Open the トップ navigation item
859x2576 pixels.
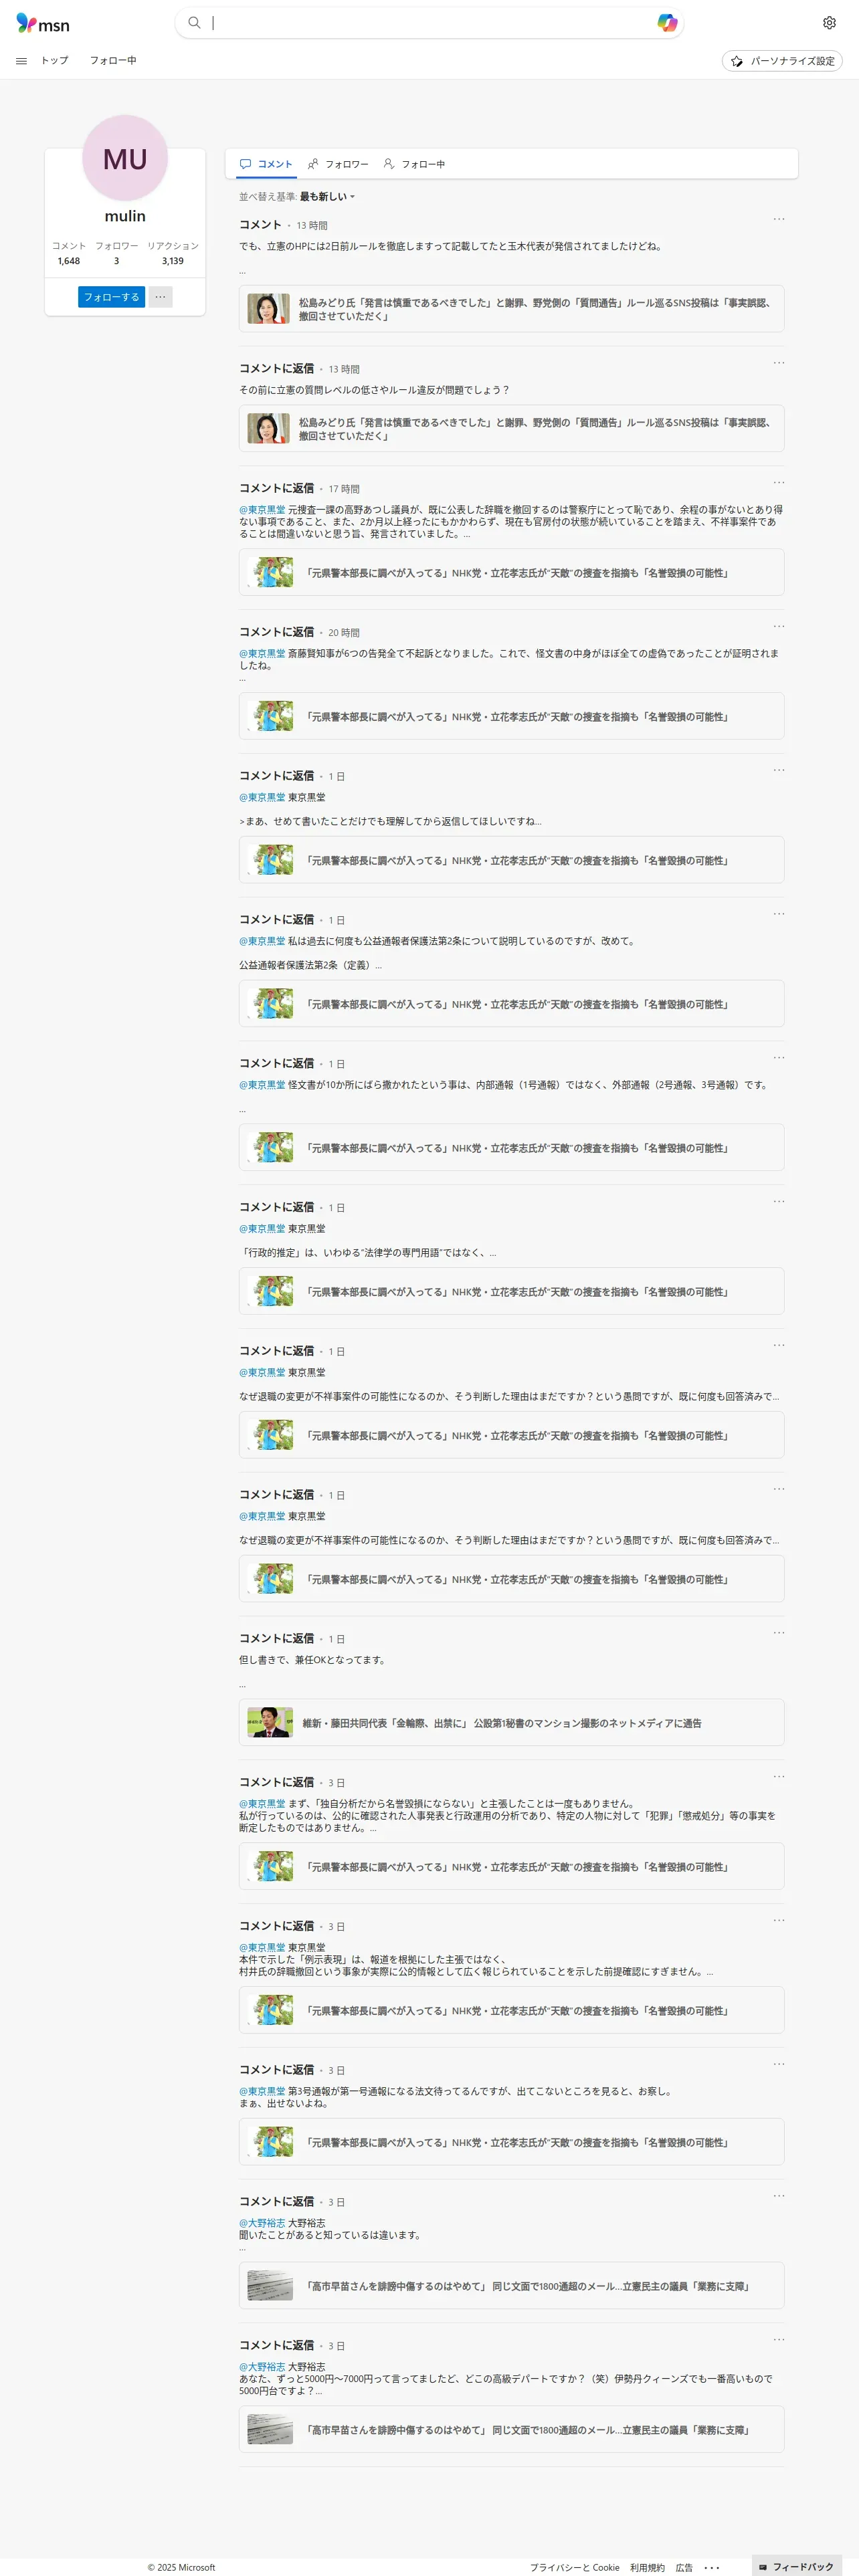click(x=55, y=61)
